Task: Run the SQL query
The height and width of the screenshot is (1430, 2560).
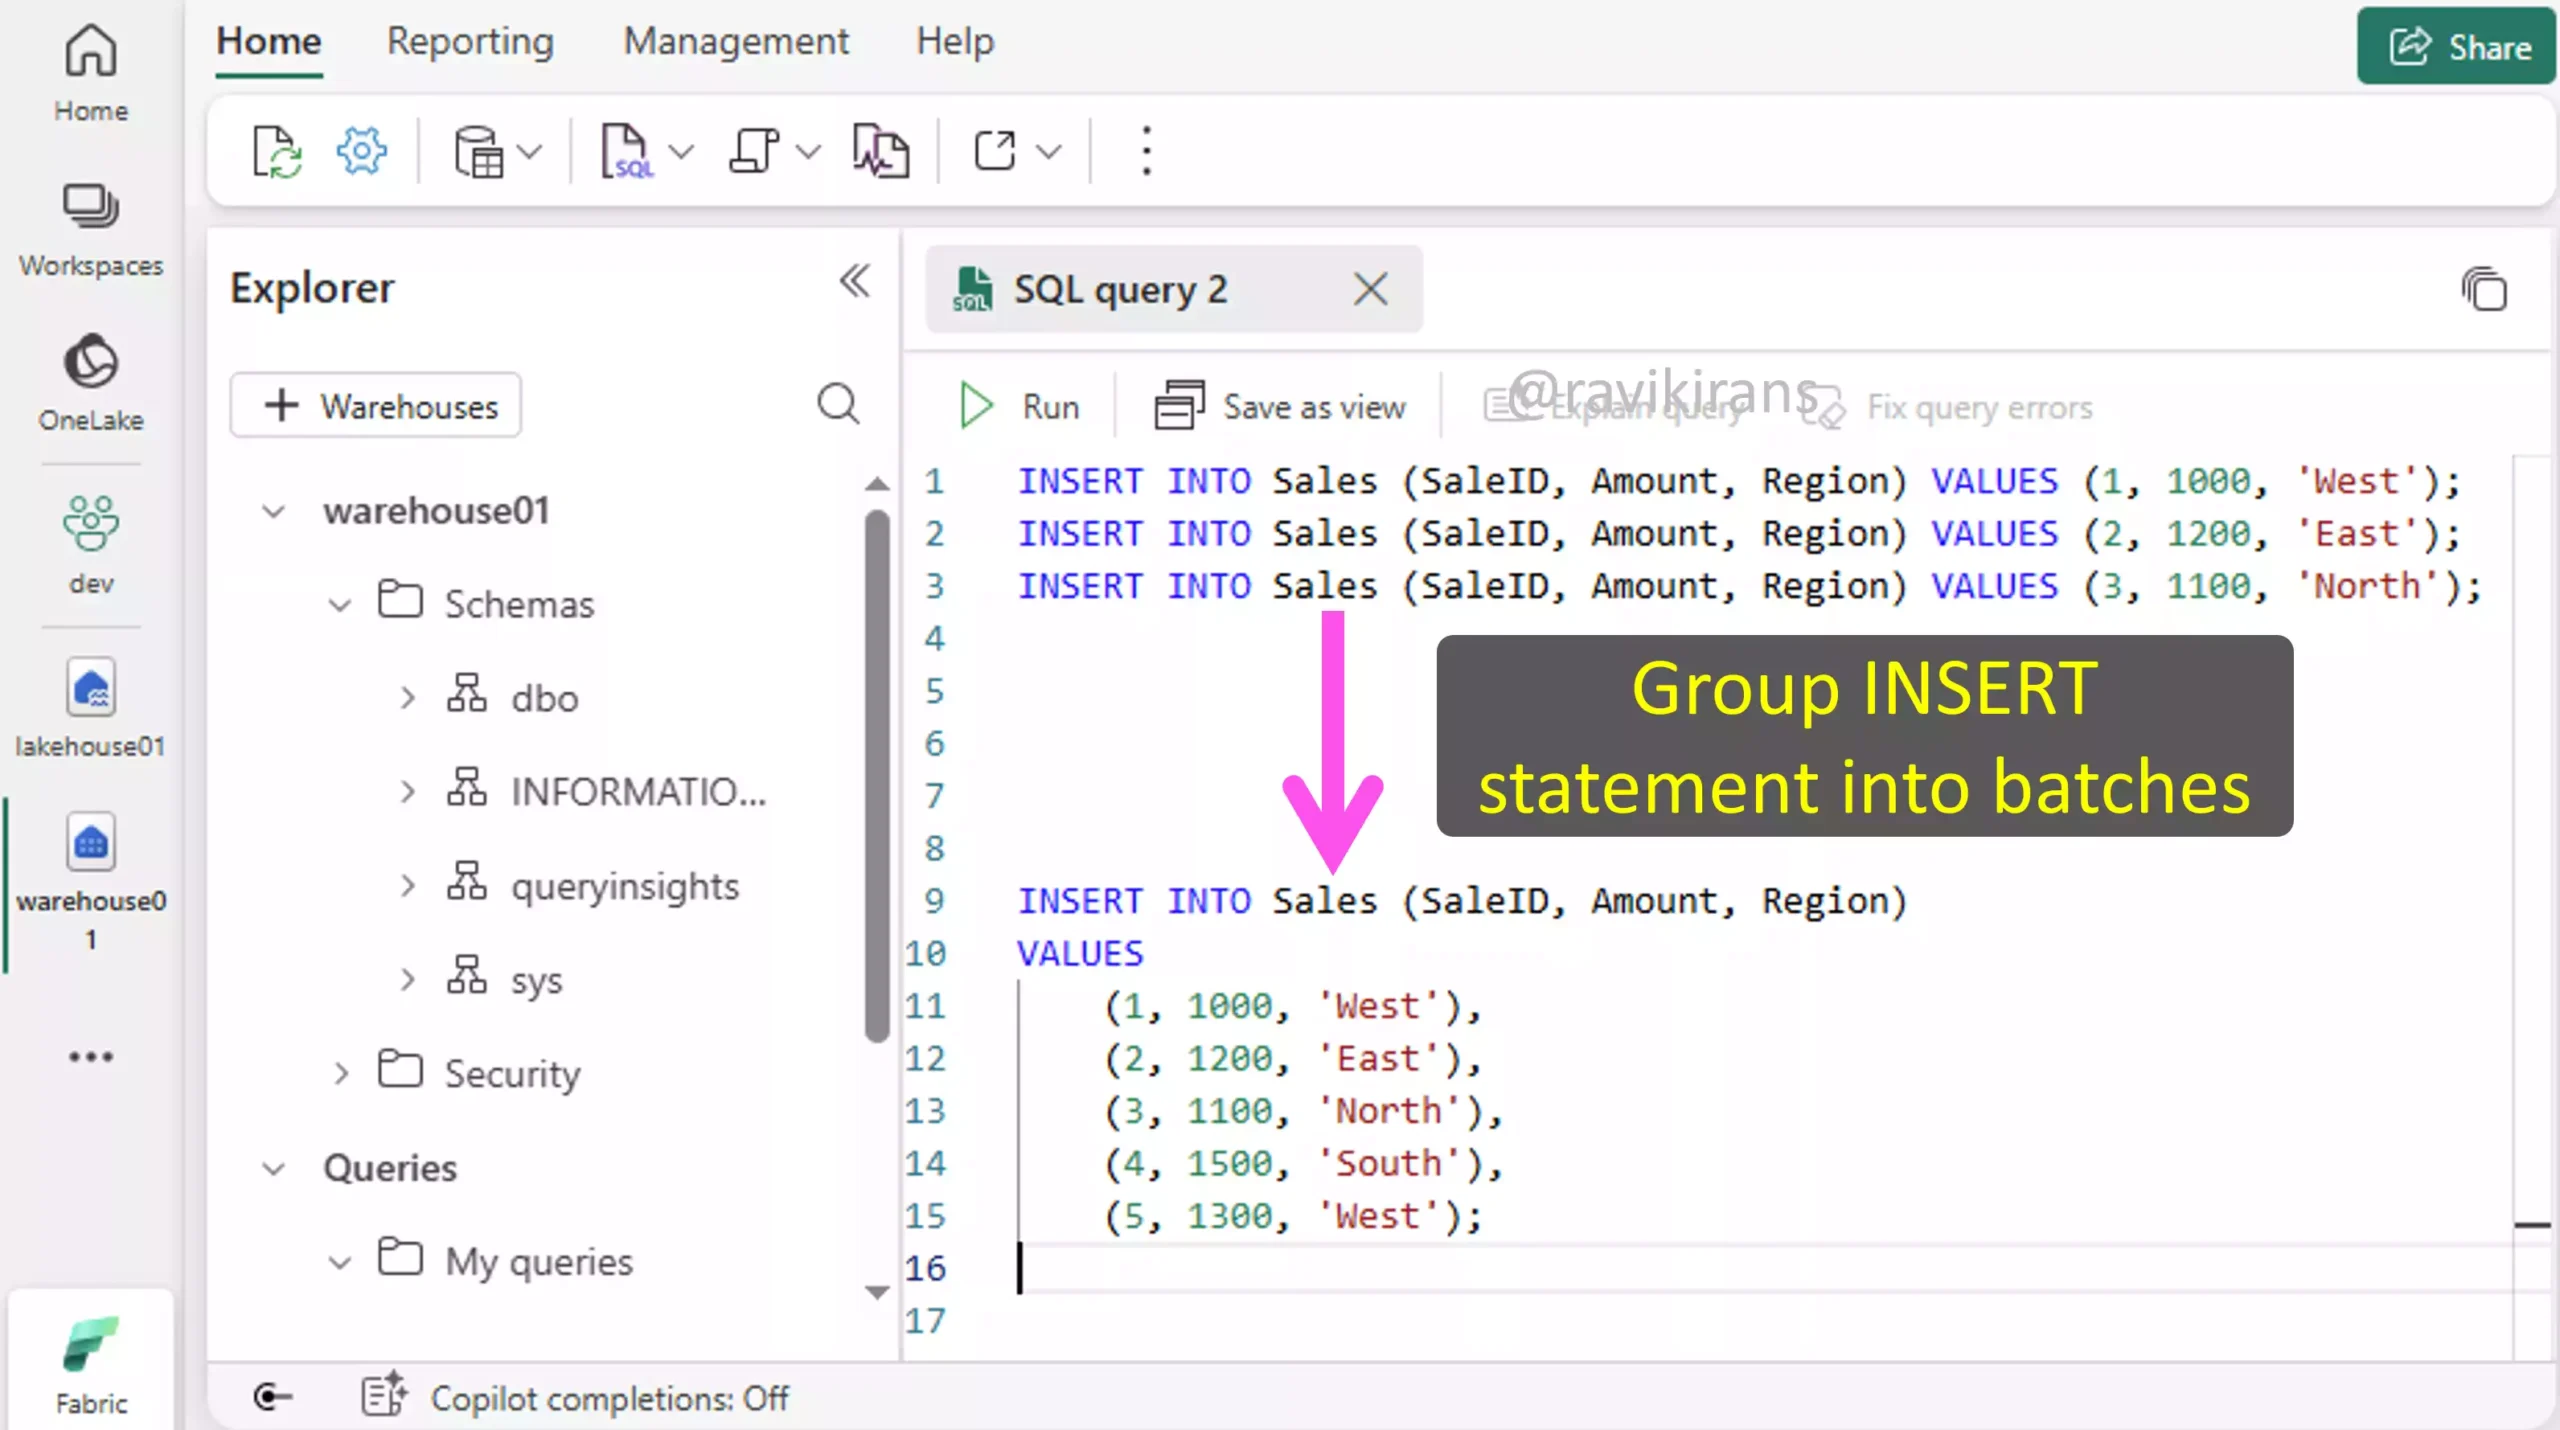Action: click(x=1019, y=406)
